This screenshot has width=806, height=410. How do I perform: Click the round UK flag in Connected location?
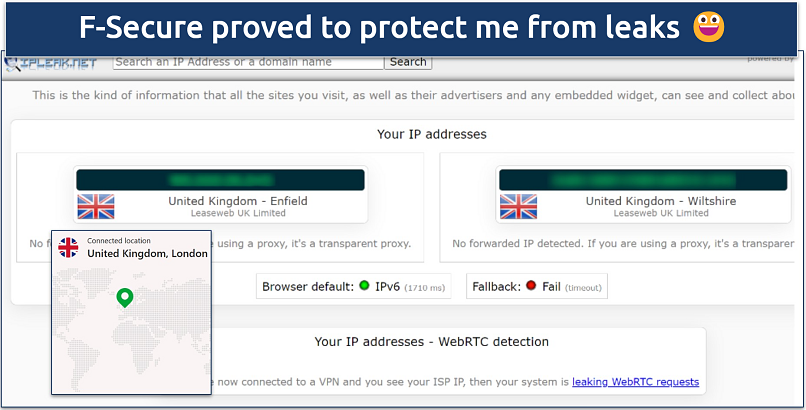coord(68,247)
